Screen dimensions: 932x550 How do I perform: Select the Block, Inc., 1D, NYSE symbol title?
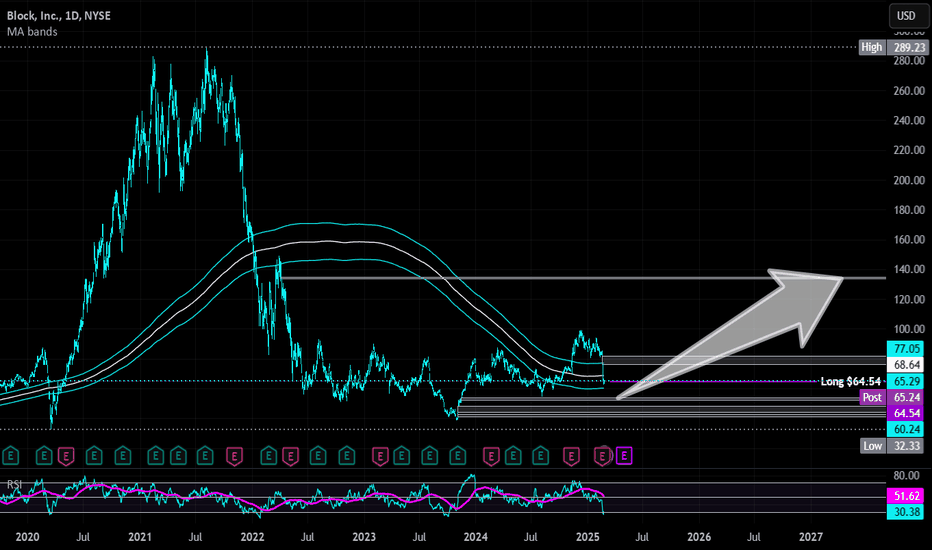click(x=59, y=15)
